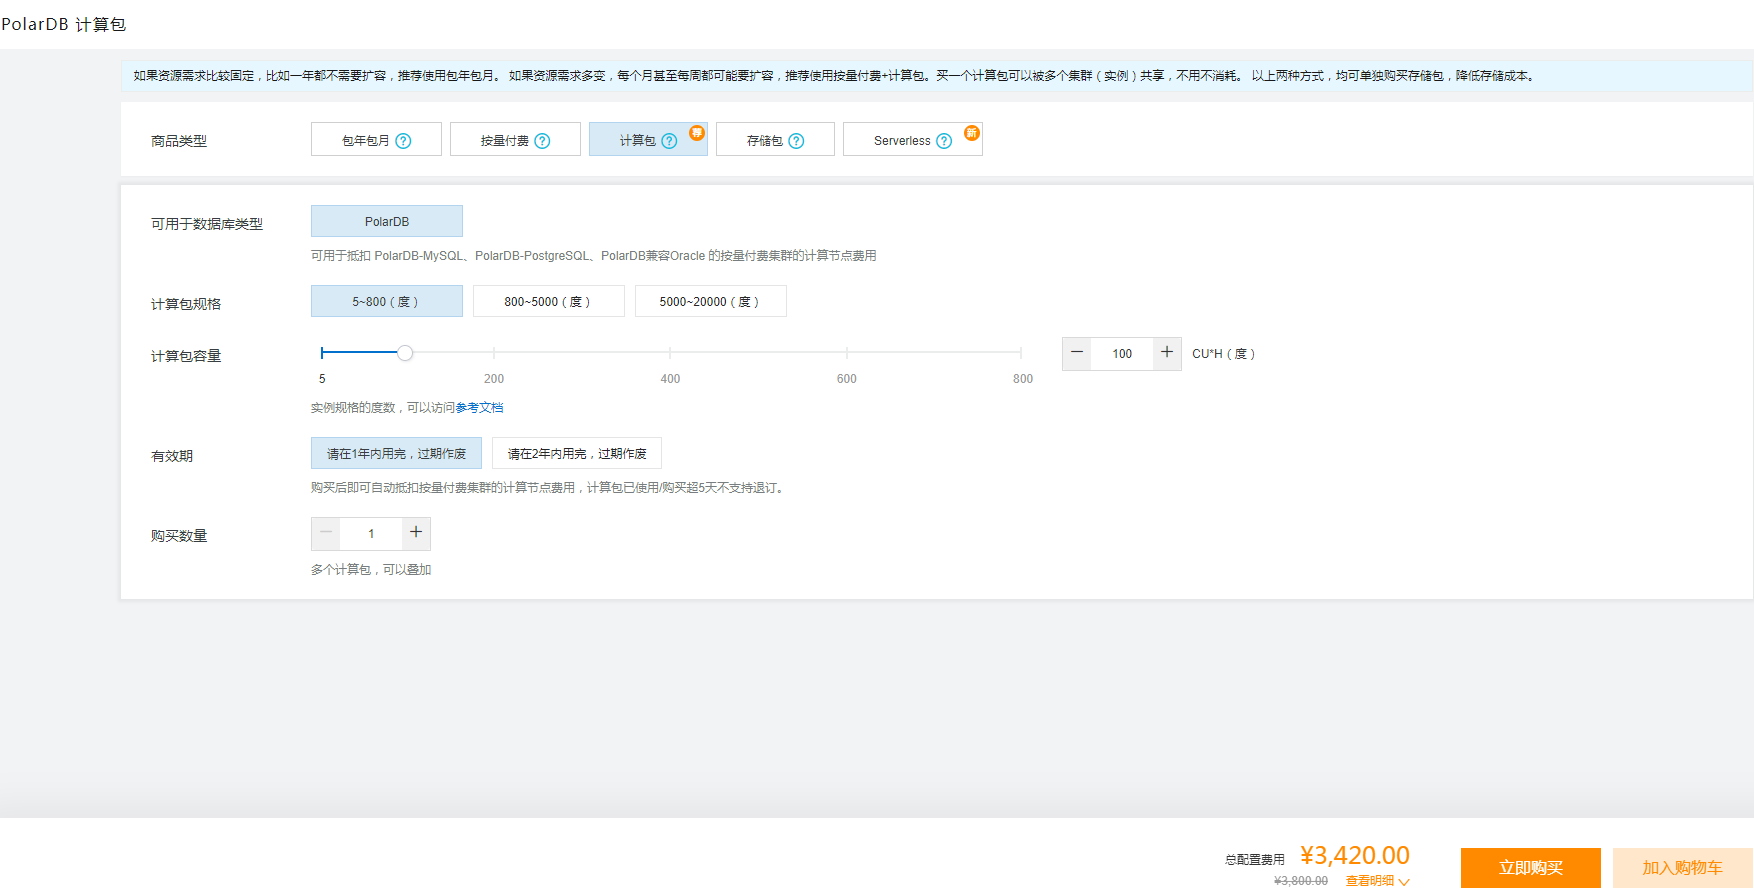The image size is (1754, 893).
Task: Select 包年包月 product type
Action: tap(376, 140)
